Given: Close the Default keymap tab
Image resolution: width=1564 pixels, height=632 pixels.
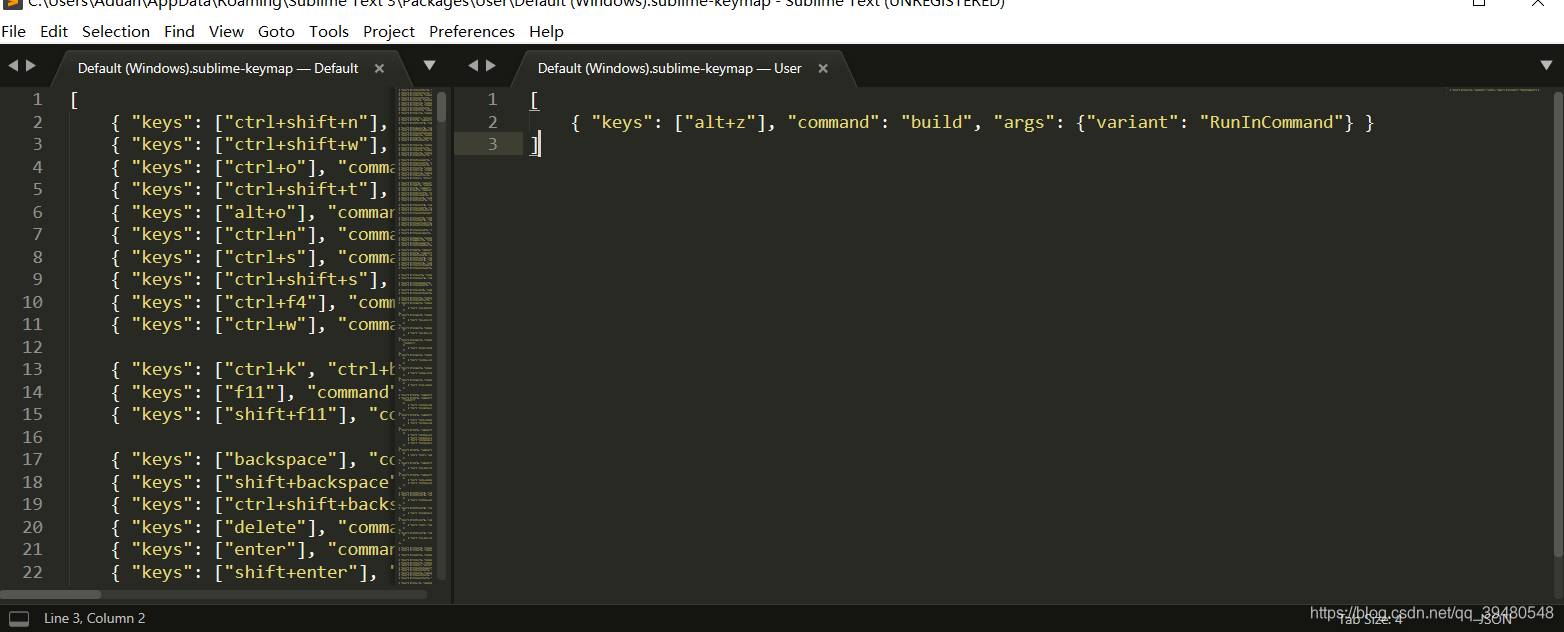Looking at the screenshot, I should point(379,69).
